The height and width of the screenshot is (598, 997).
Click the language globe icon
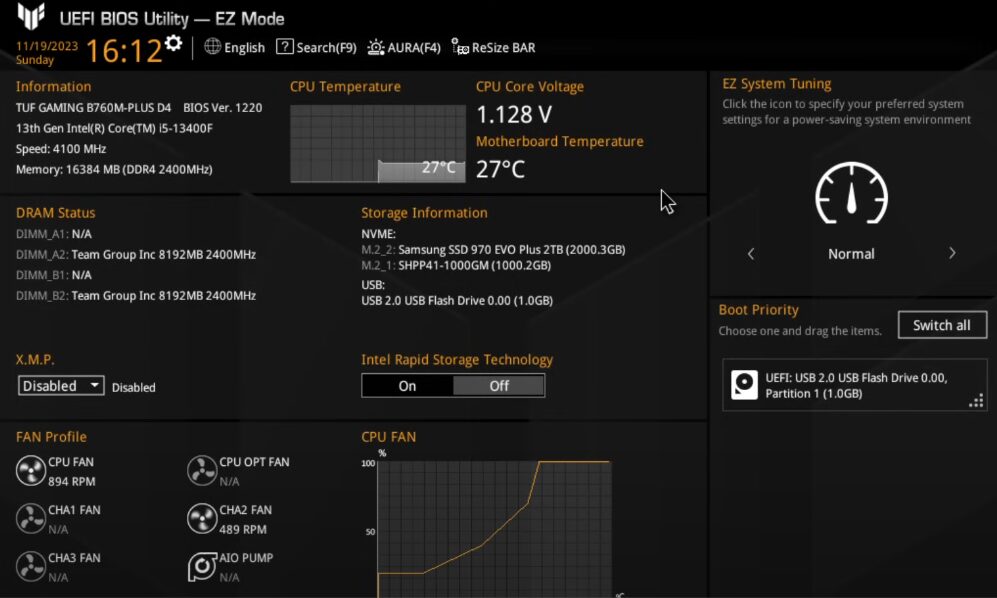[212, 46]
